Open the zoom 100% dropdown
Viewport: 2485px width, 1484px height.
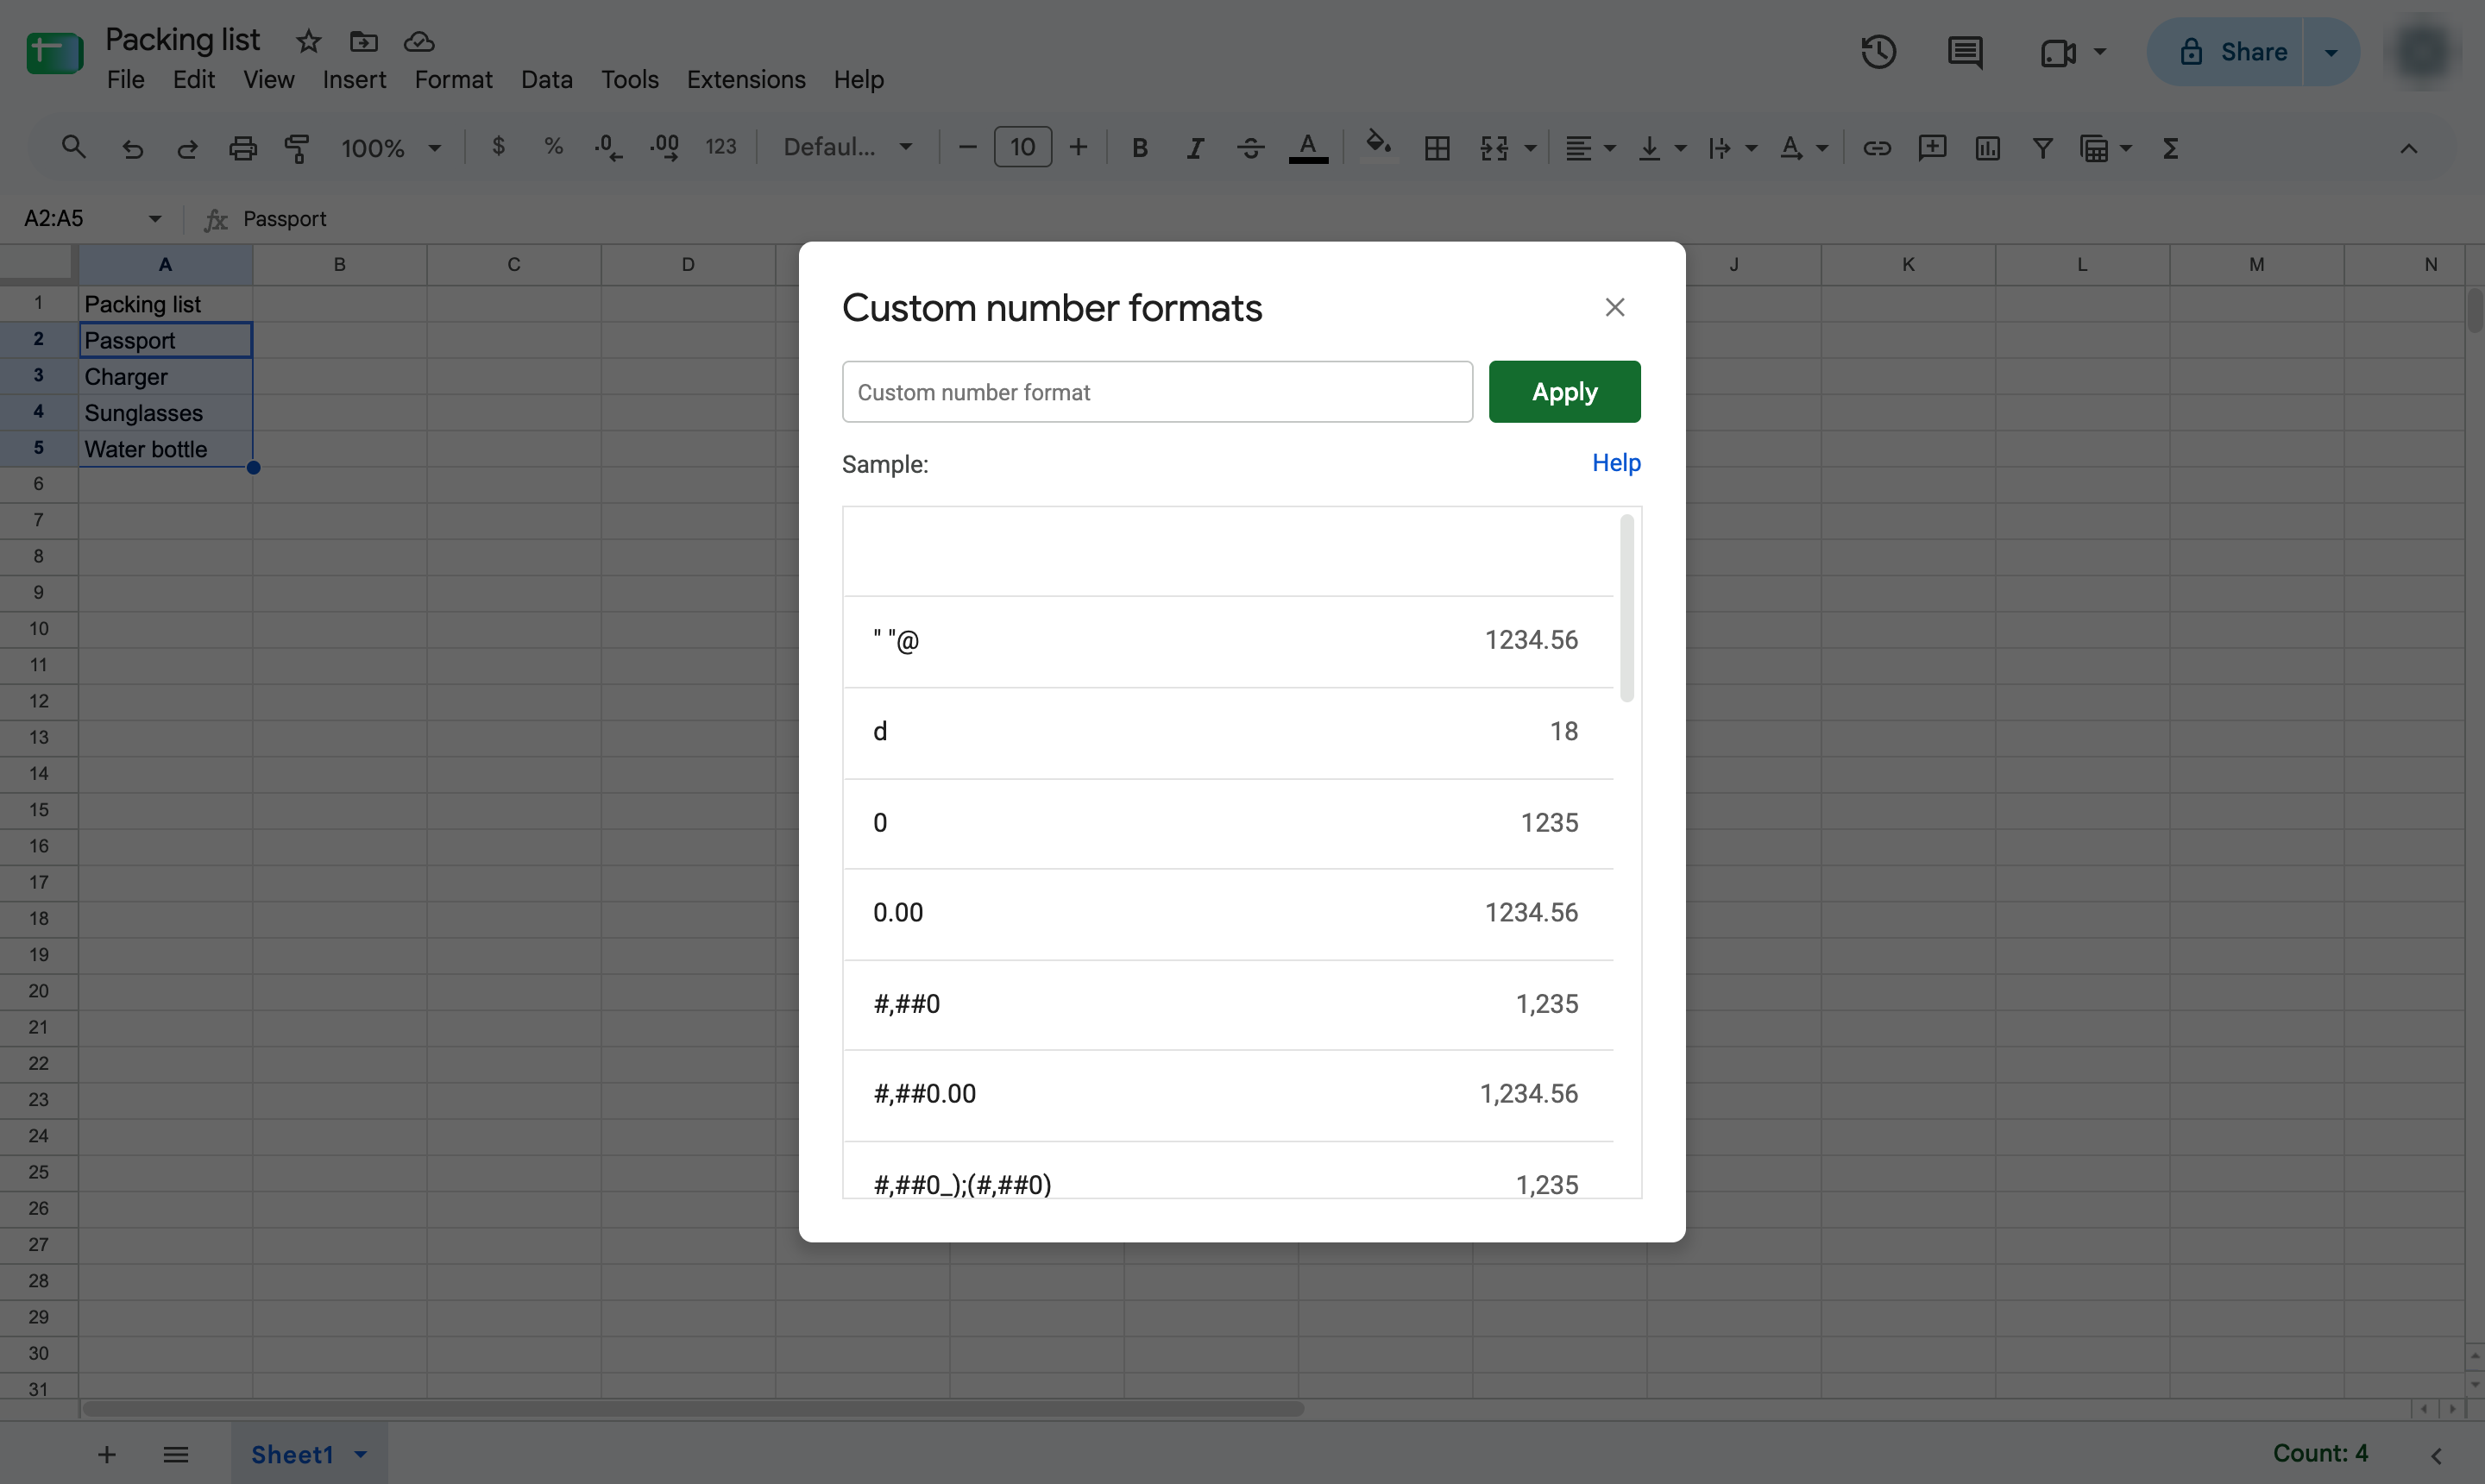point(391,148)
